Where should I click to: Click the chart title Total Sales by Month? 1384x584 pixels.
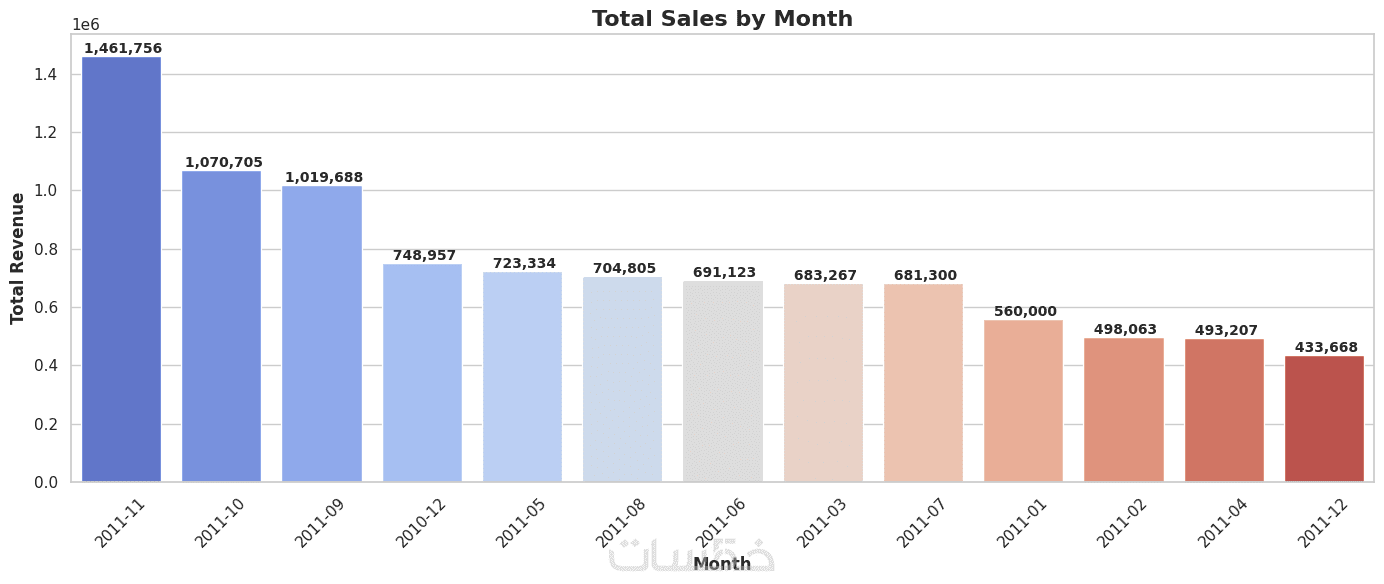point(722,19)
